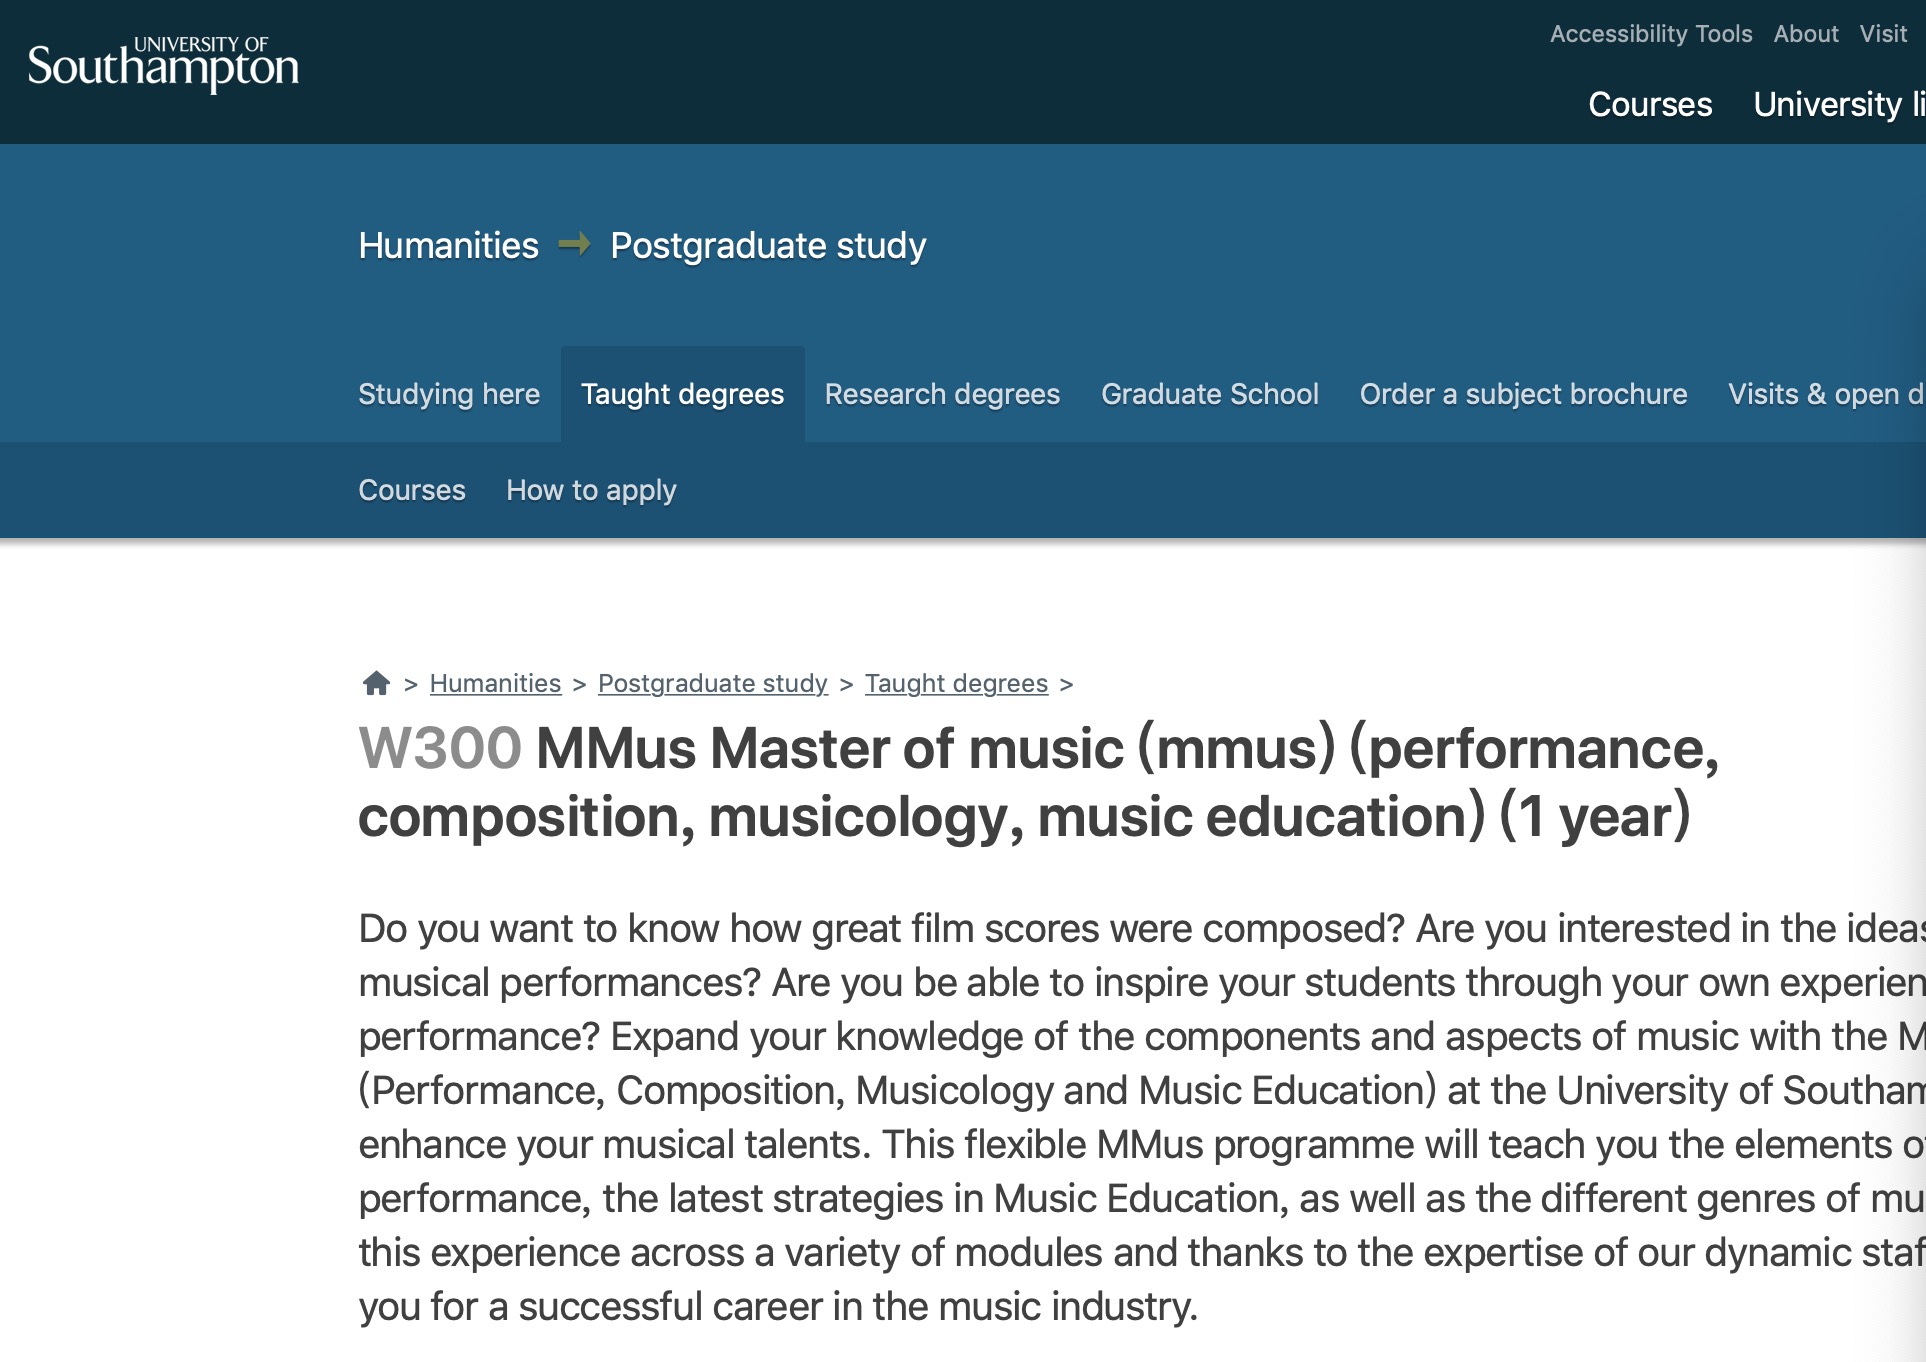
Task: Open the How to apply link
Action: coord(591,490)
